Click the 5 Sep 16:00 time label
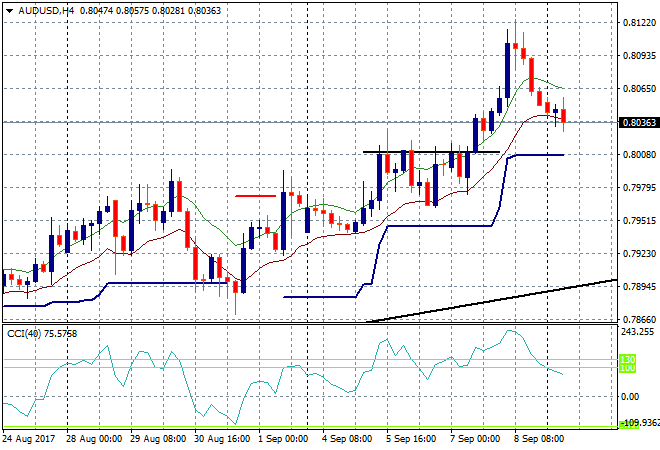This screenshot has height=450, width=660. click(x=411, y=439)
